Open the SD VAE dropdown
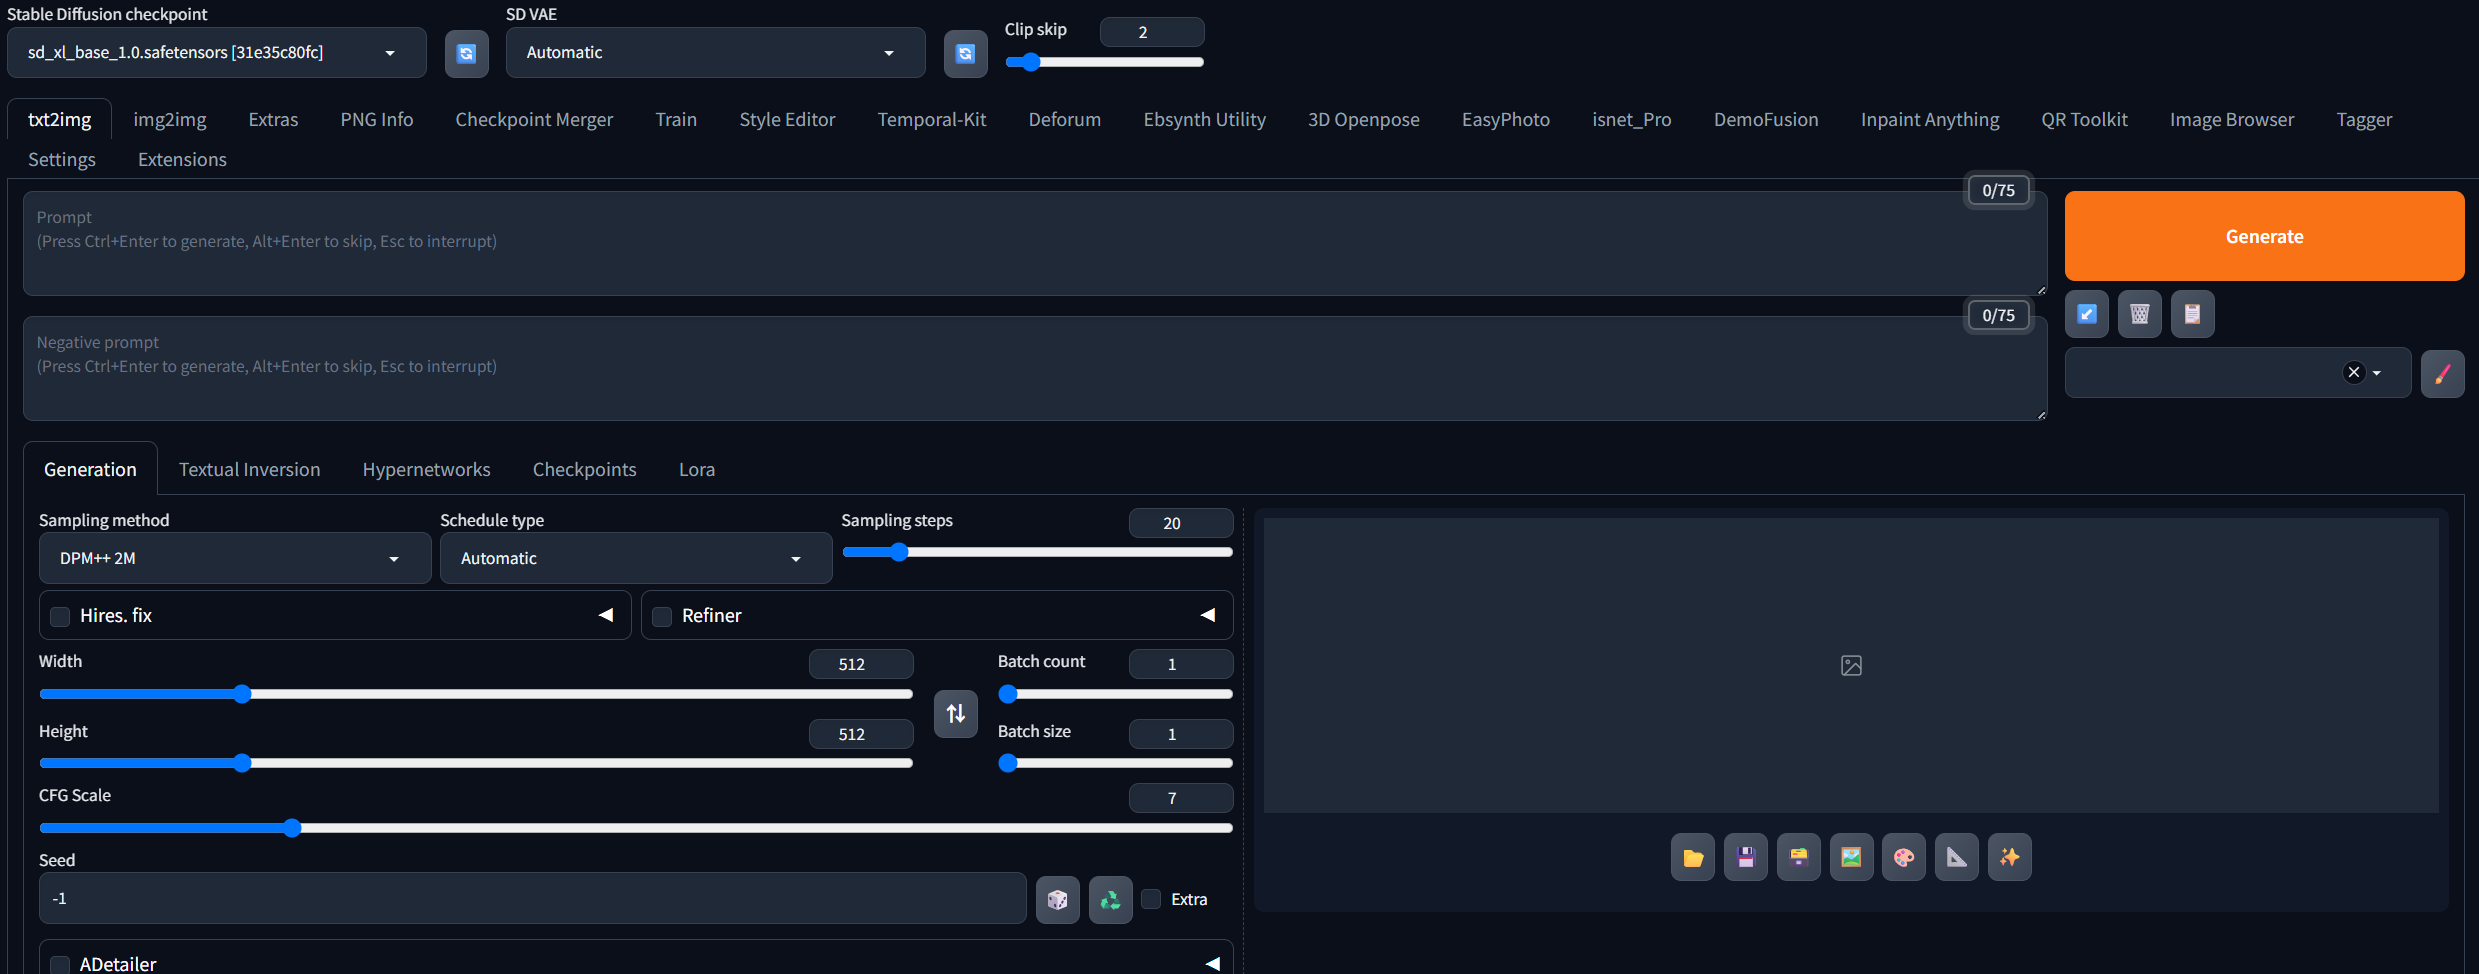Screen dimensions: 2479x974 click(716, 53)
